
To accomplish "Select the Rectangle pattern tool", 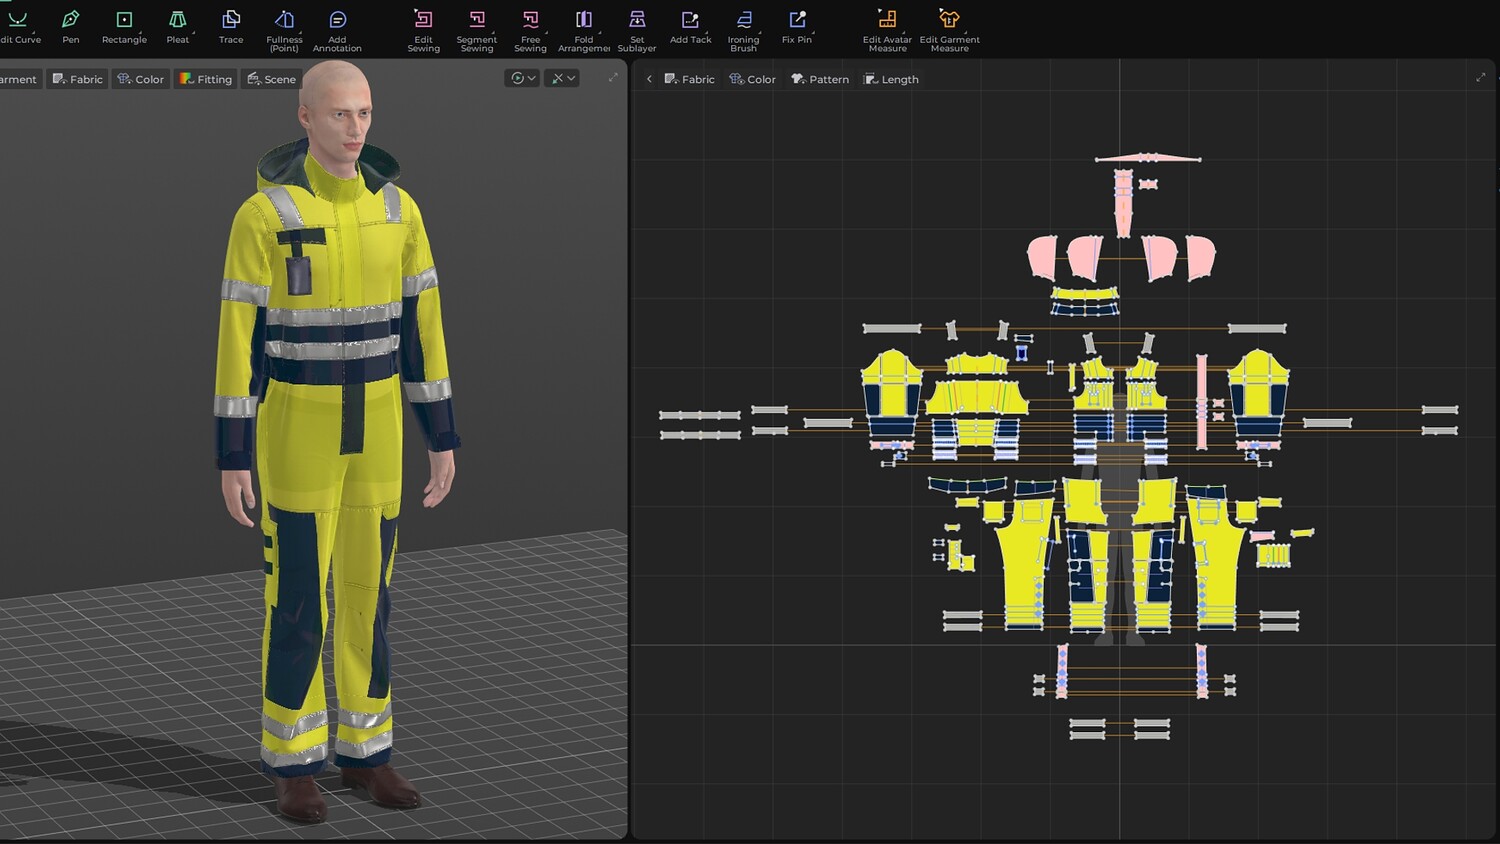I will (x=124, y=27).
